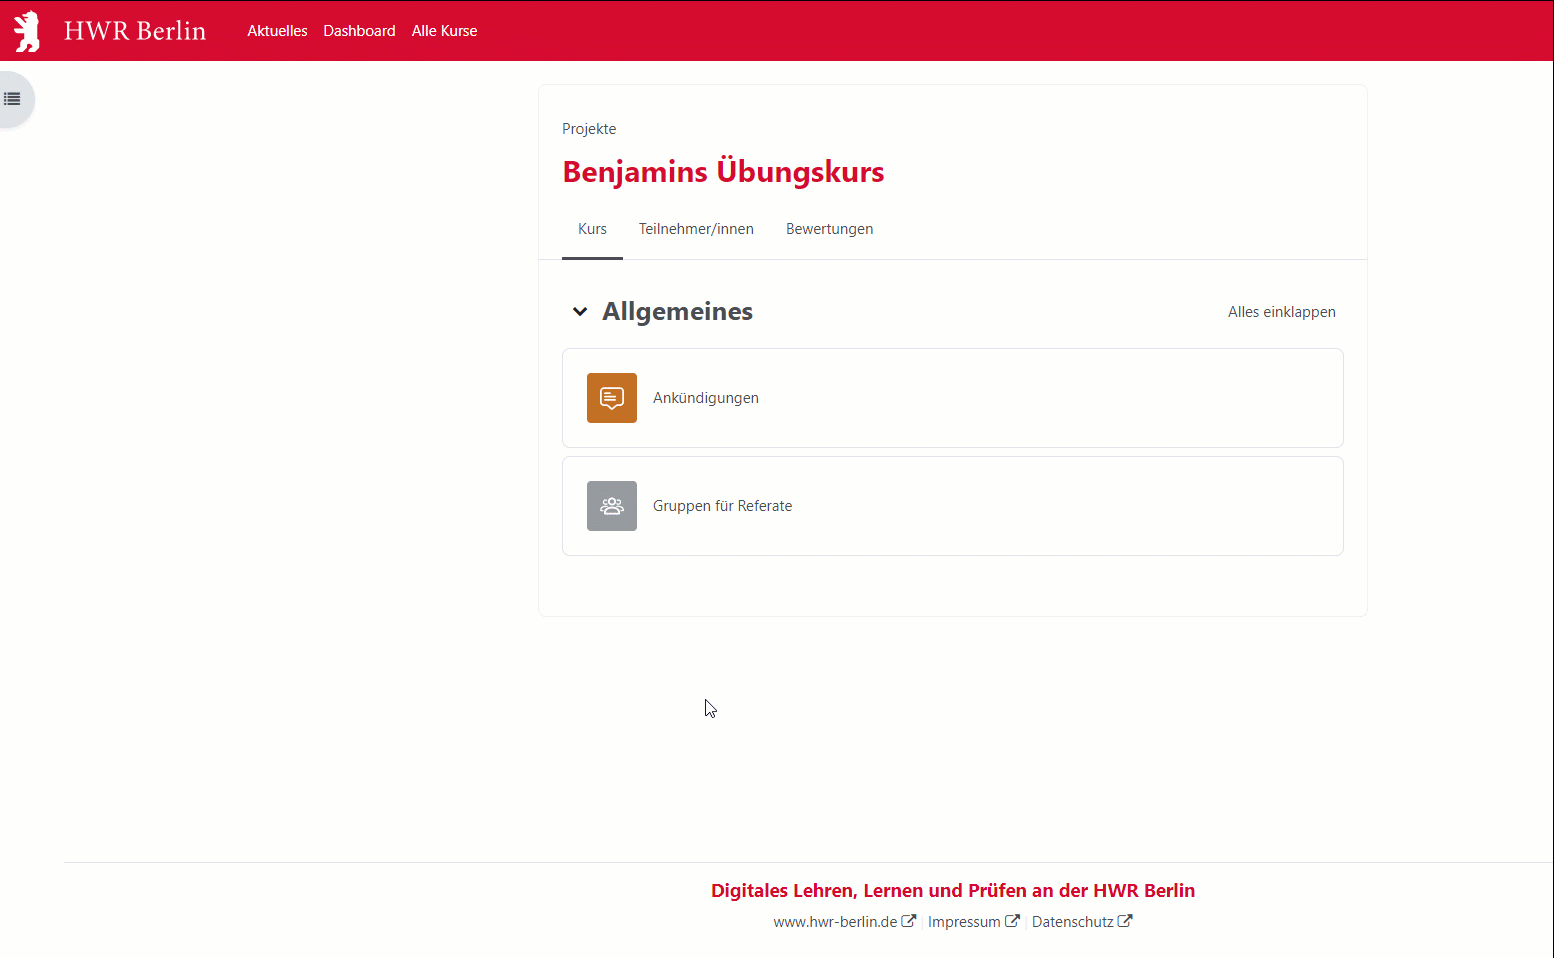Open Dashboard from the top navigation
1554x958 pixels.
tap(359, 30)
